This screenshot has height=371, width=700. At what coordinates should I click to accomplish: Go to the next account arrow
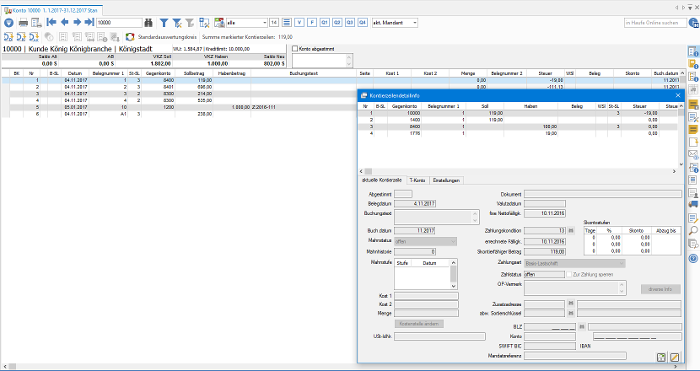77,22
